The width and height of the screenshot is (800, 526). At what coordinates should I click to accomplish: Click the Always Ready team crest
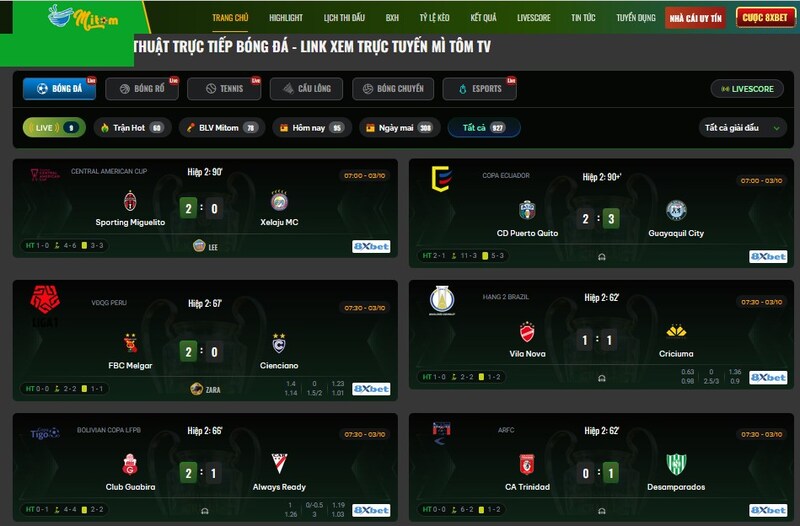[279, 463]
